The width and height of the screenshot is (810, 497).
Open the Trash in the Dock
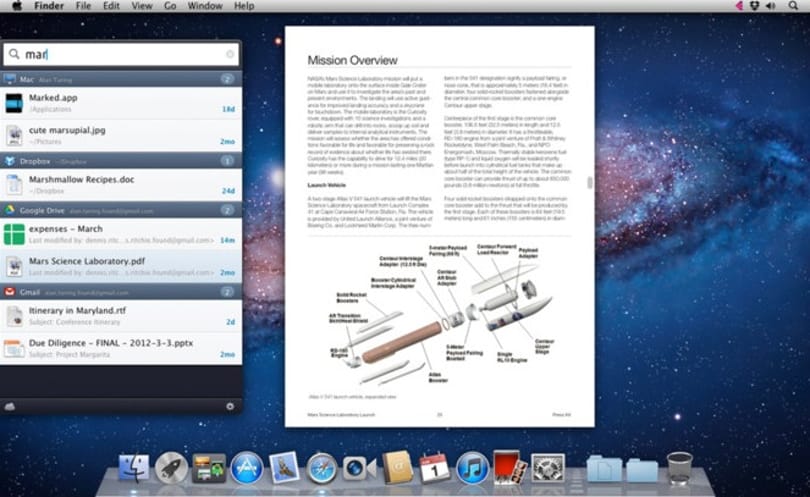coord(679,468)
